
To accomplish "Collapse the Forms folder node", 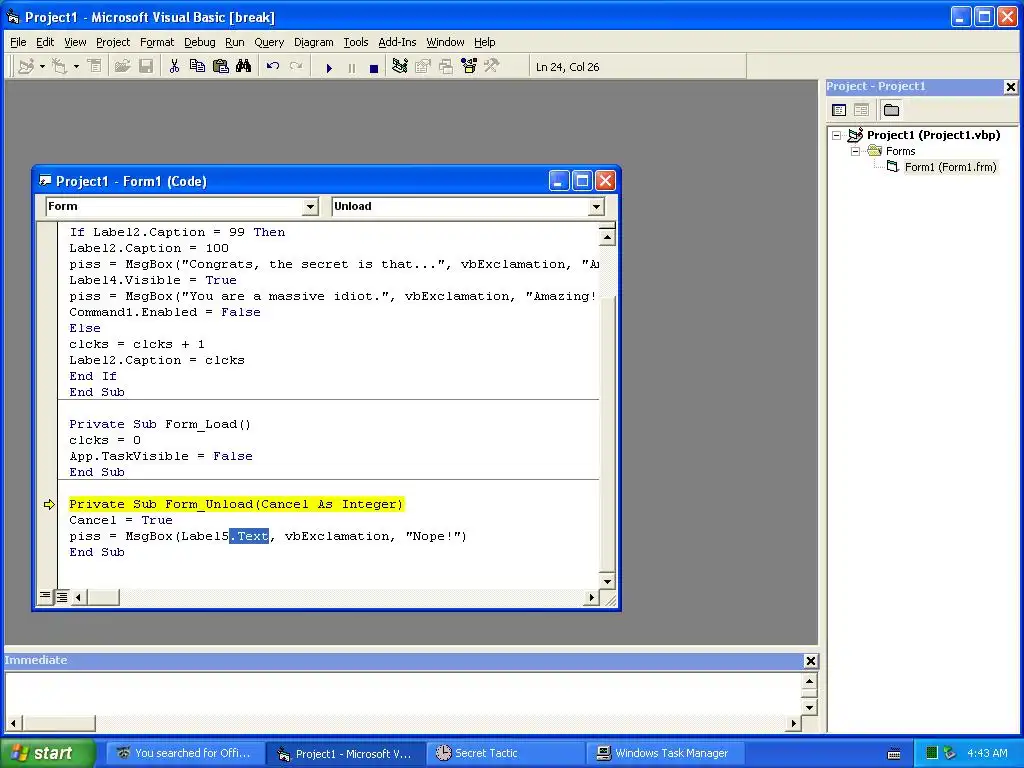I will point(855,152).
